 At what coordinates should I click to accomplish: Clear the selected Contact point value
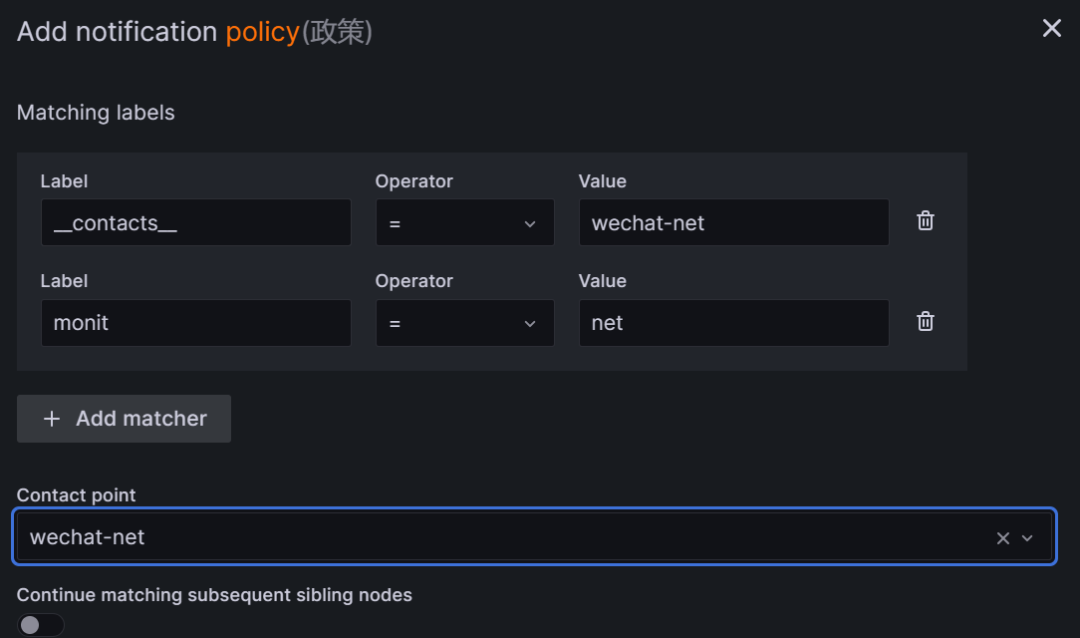[1003, 538]
